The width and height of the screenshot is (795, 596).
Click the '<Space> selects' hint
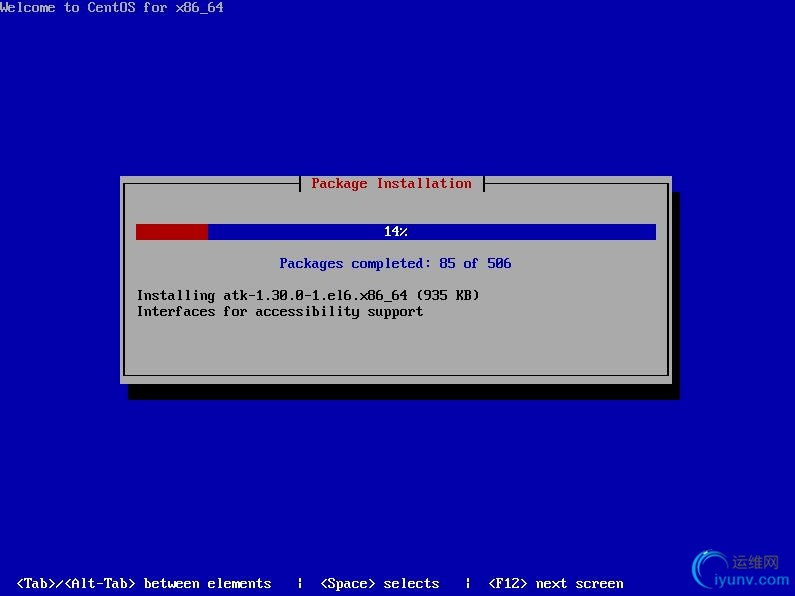pyautogui.click(x=380, y=583)
